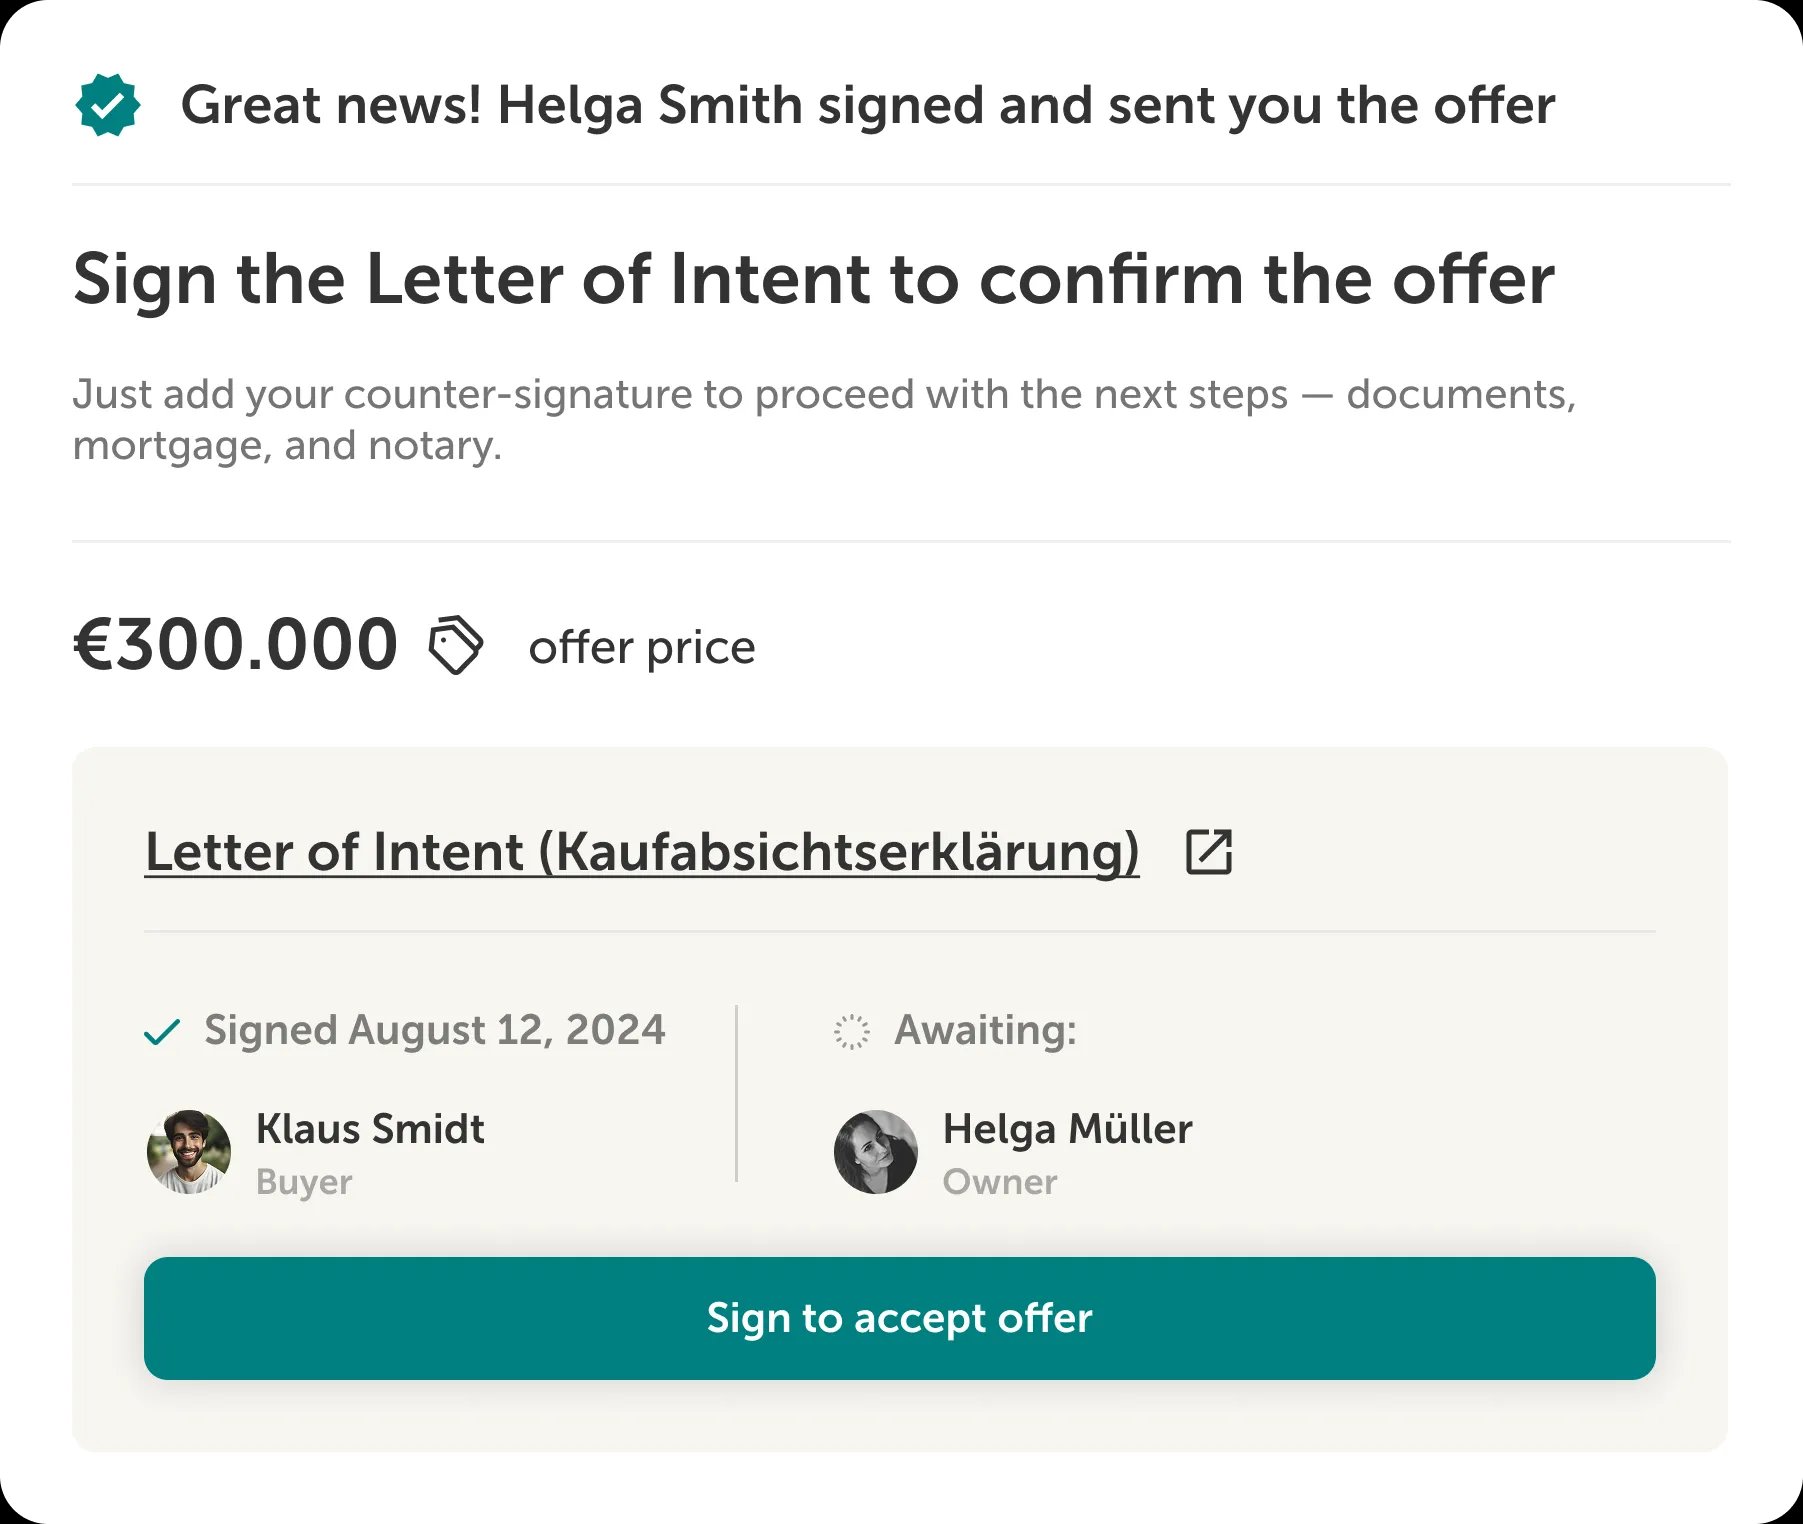This screenshot has width=1803, height=1524.
Task: Click the awaiting spinner icon
Action: (853, 1030)
